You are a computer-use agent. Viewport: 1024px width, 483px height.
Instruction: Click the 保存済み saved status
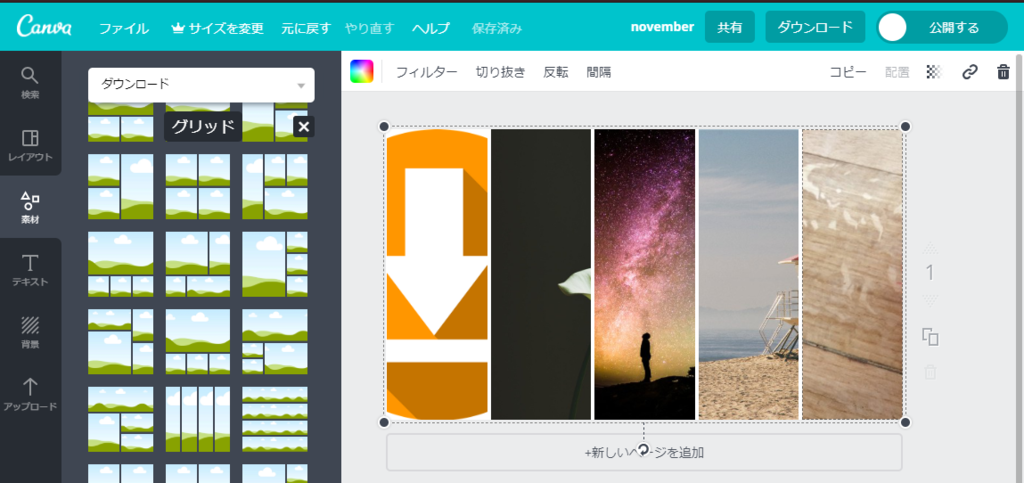tap(497, 28)
